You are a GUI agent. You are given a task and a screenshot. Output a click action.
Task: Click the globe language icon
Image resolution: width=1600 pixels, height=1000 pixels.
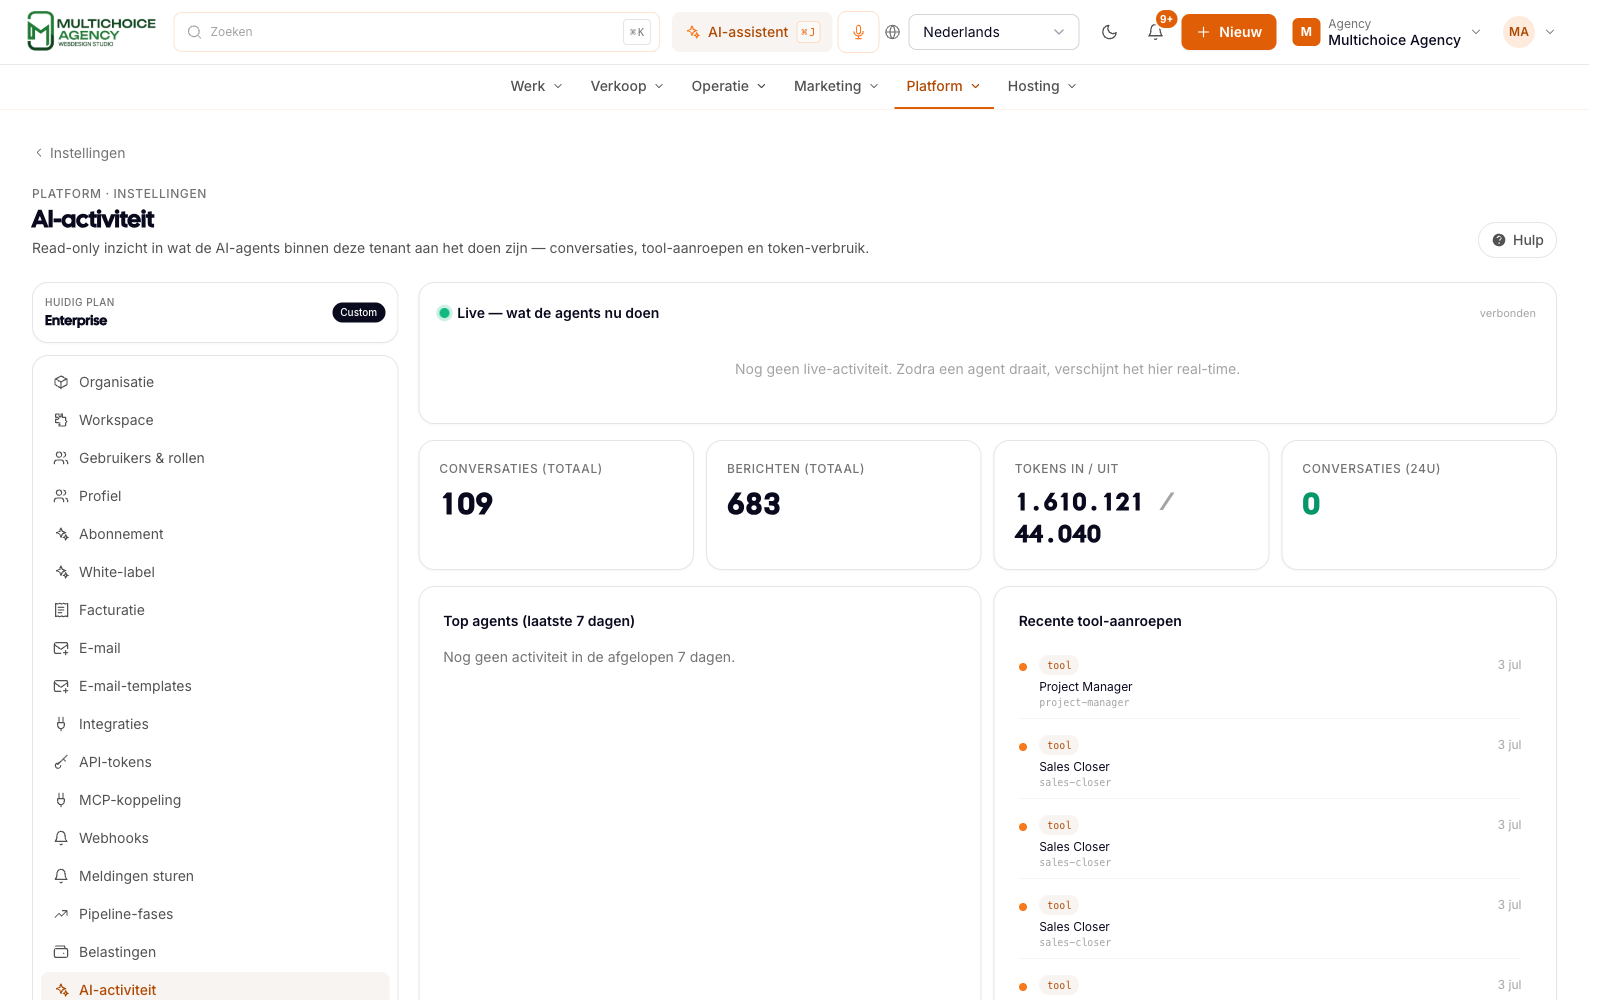click(893, 32)
